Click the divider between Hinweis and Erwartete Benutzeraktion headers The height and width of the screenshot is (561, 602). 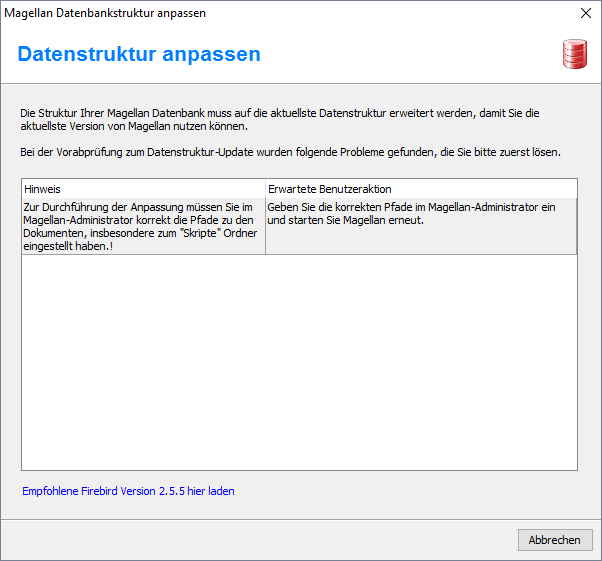[265, 189]
